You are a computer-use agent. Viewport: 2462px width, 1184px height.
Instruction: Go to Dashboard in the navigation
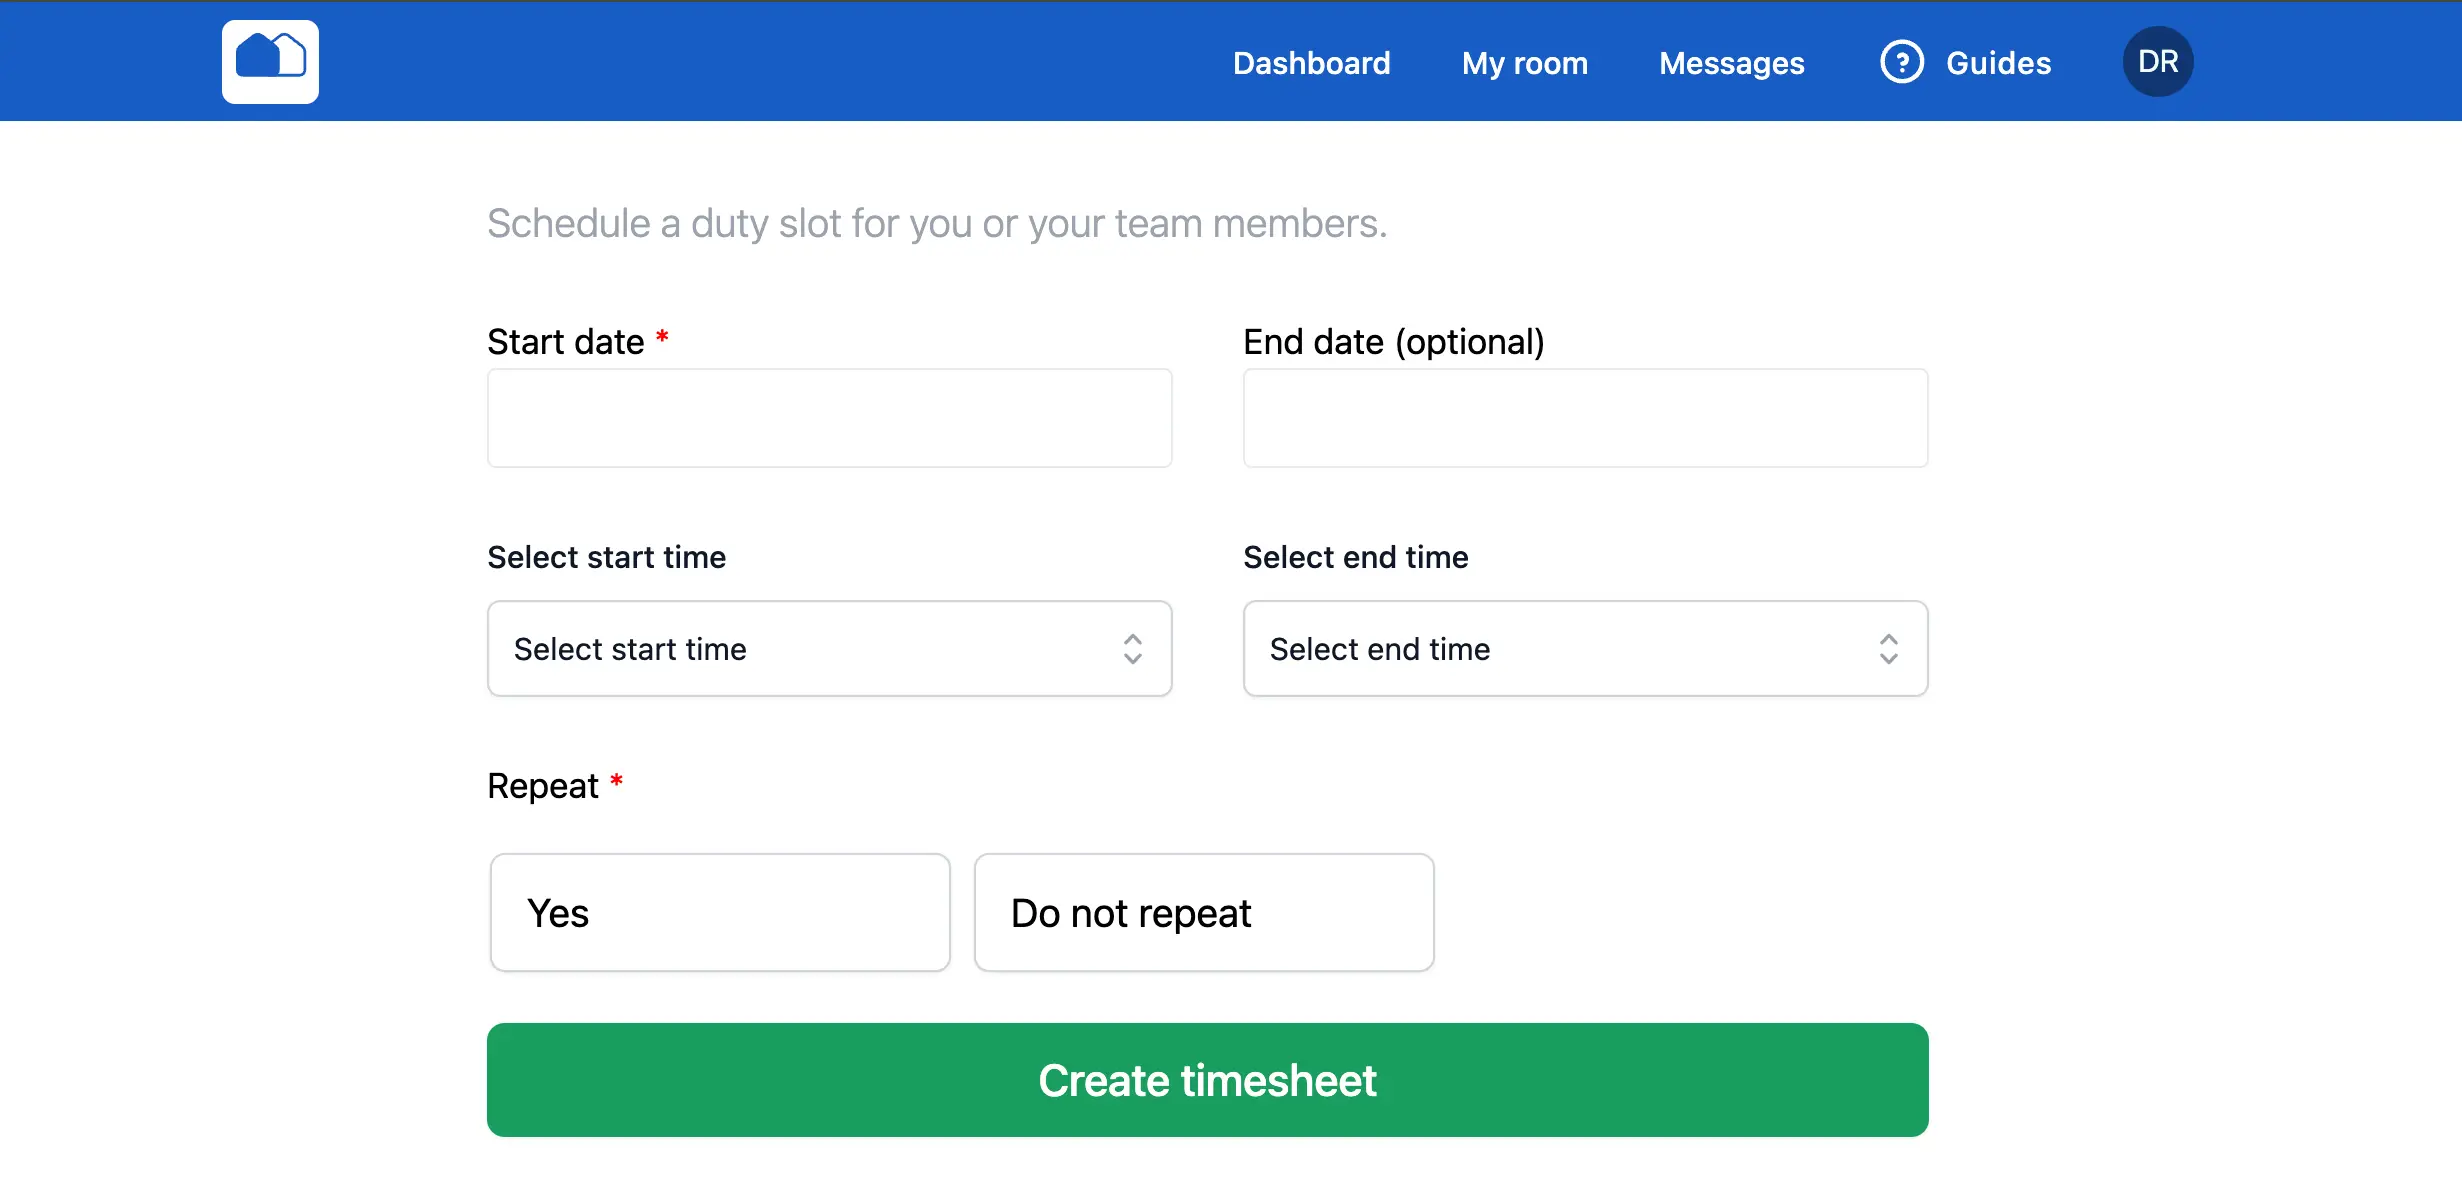coord(1311,63)
